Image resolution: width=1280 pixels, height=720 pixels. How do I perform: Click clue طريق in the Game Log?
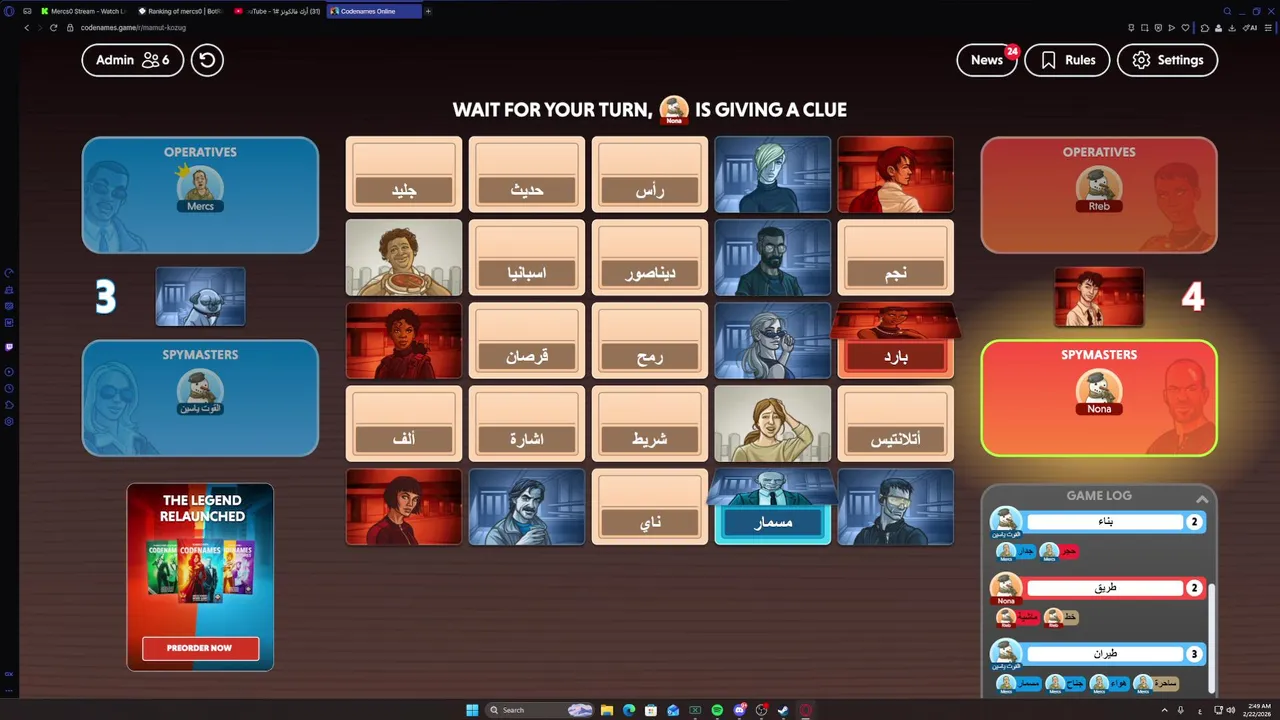tap(1105, 588)
